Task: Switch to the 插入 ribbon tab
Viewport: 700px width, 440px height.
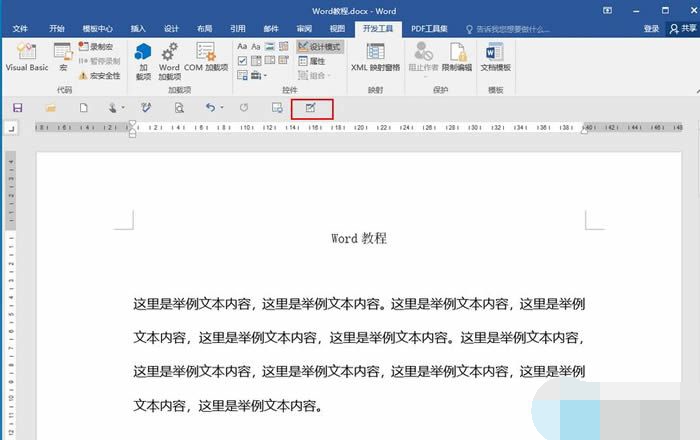Action: 138,29
